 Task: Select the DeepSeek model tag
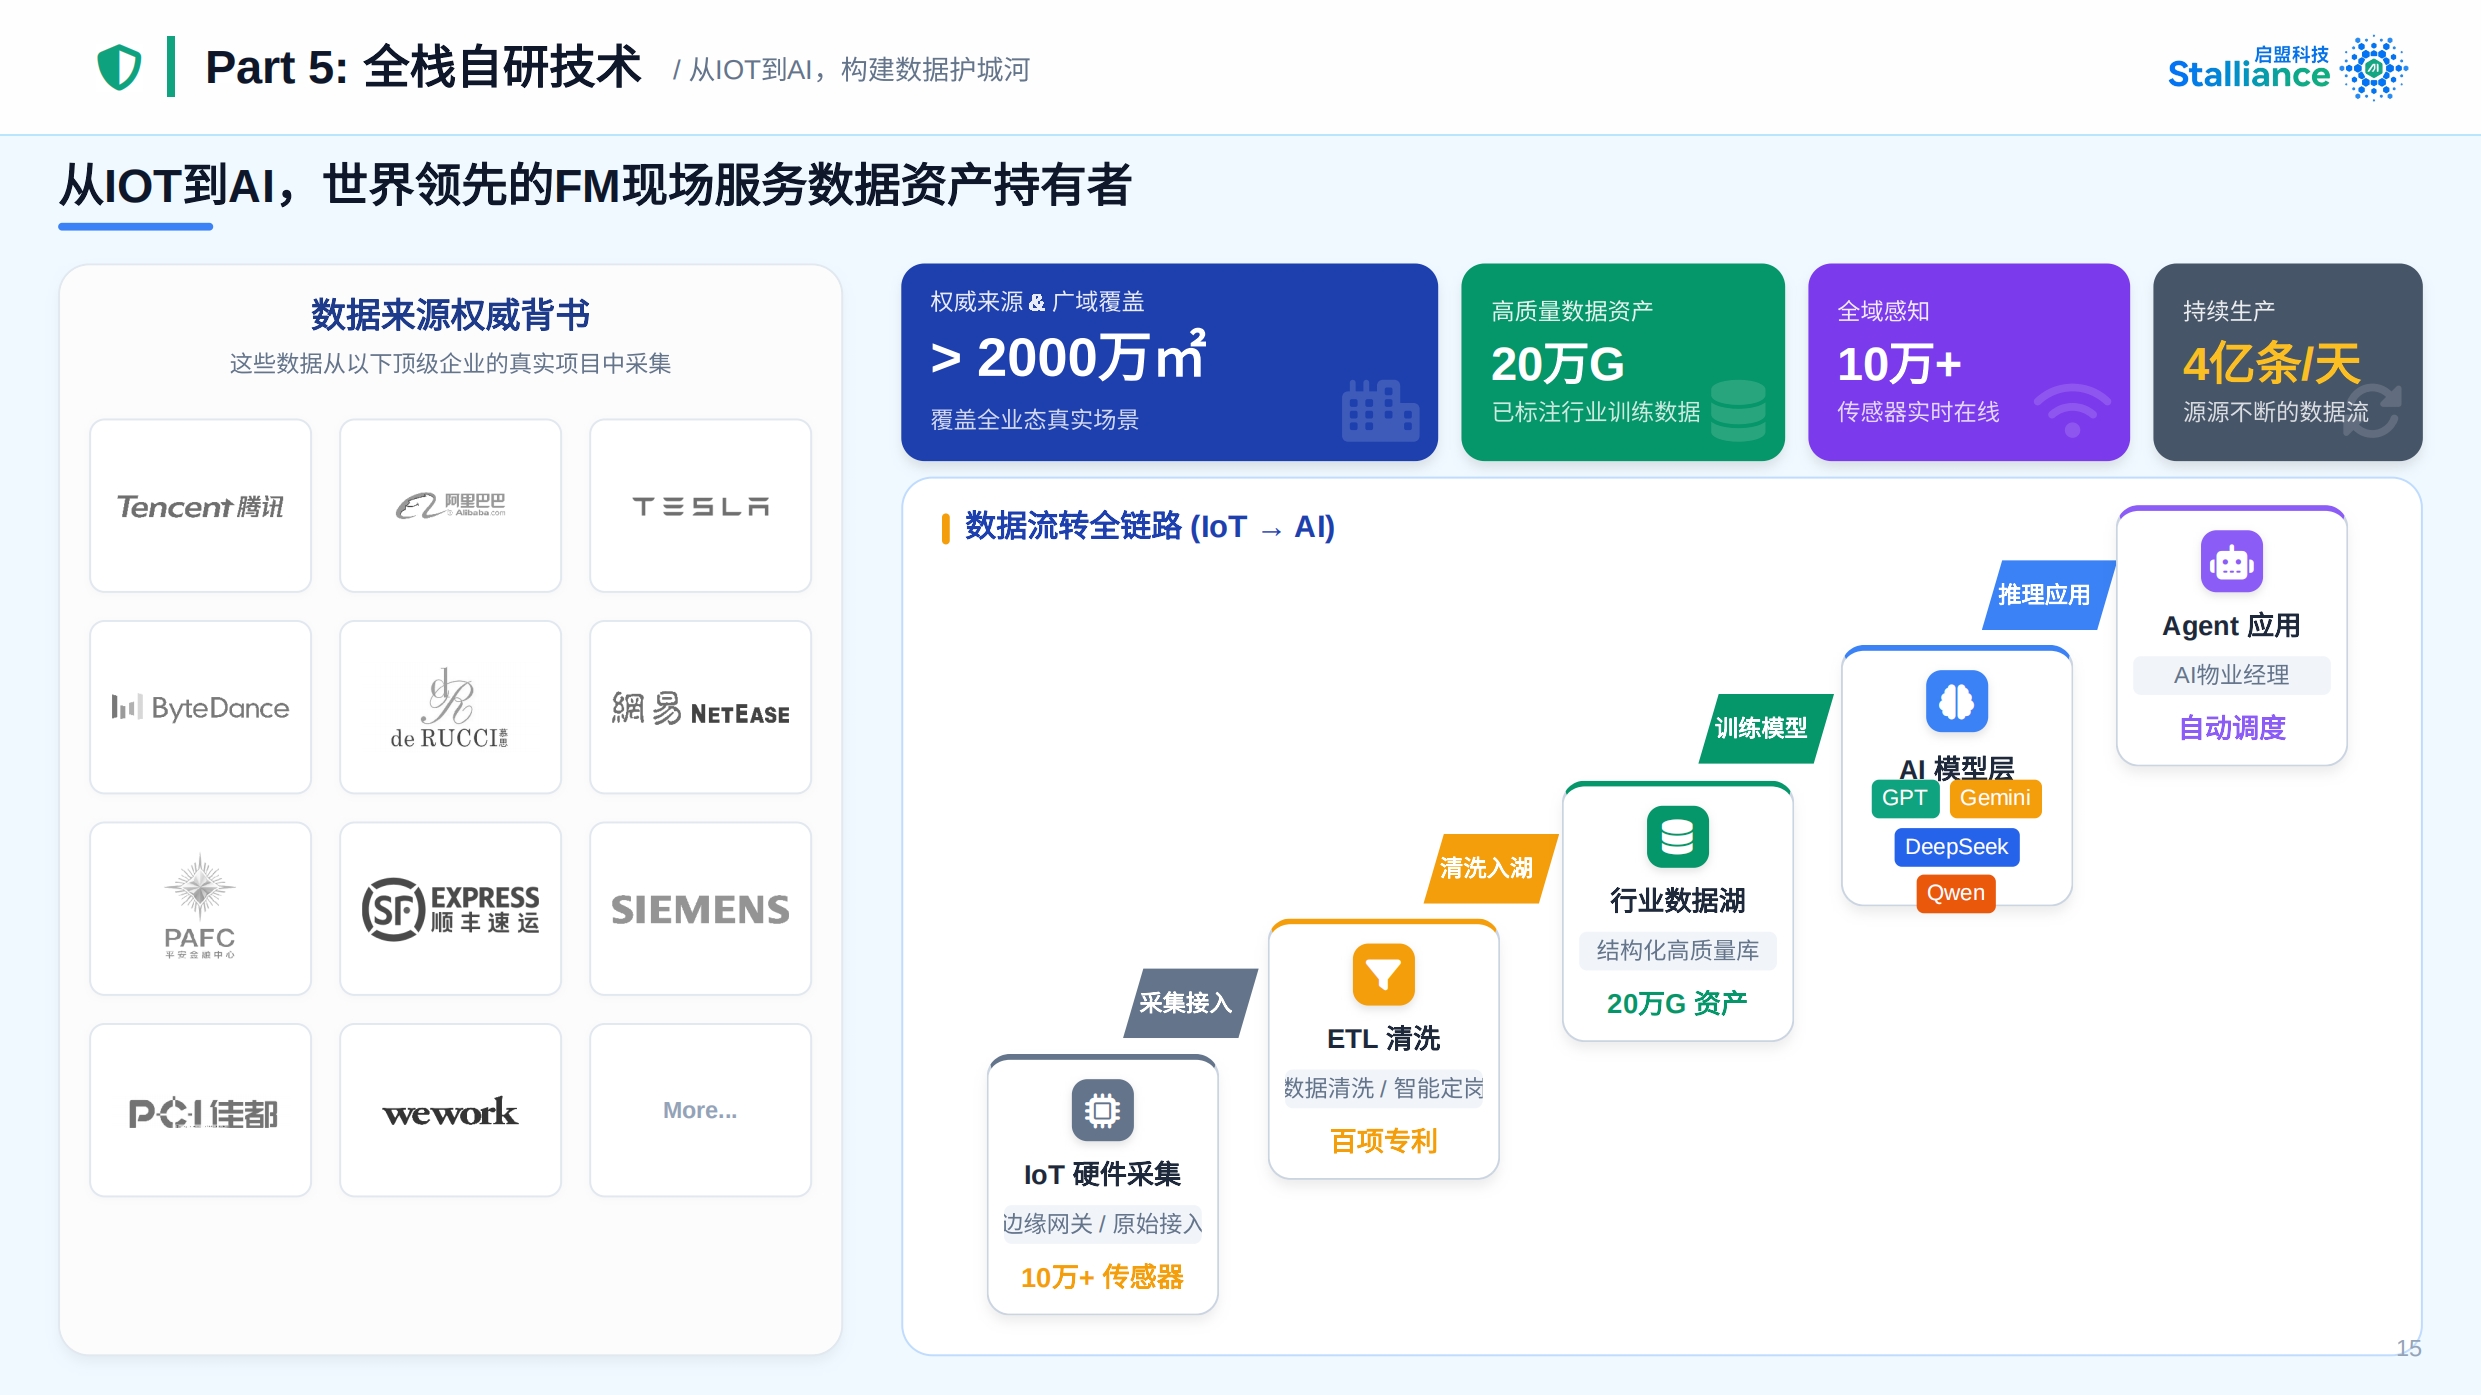click(1956, 847)
